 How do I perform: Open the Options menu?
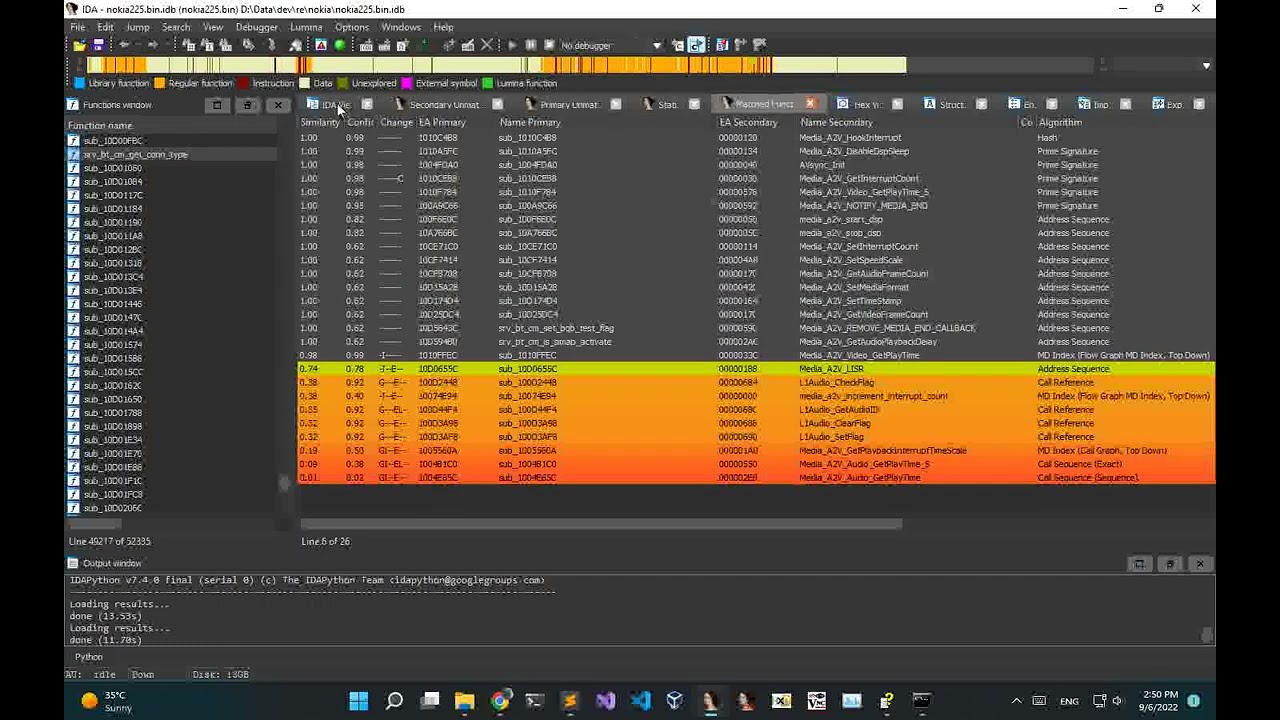click(x=352, y=27)
